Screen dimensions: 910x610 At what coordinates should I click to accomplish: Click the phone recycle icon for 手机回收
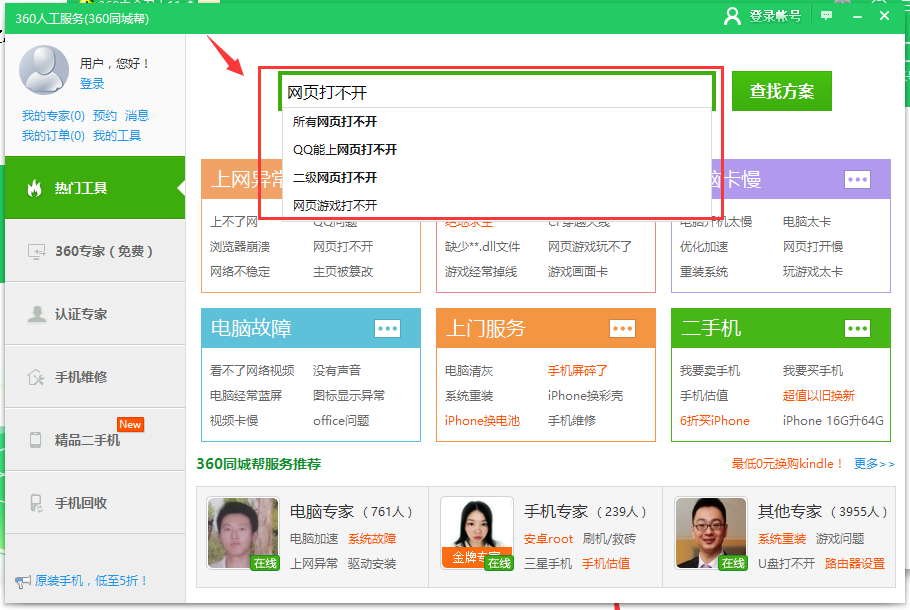35,502
